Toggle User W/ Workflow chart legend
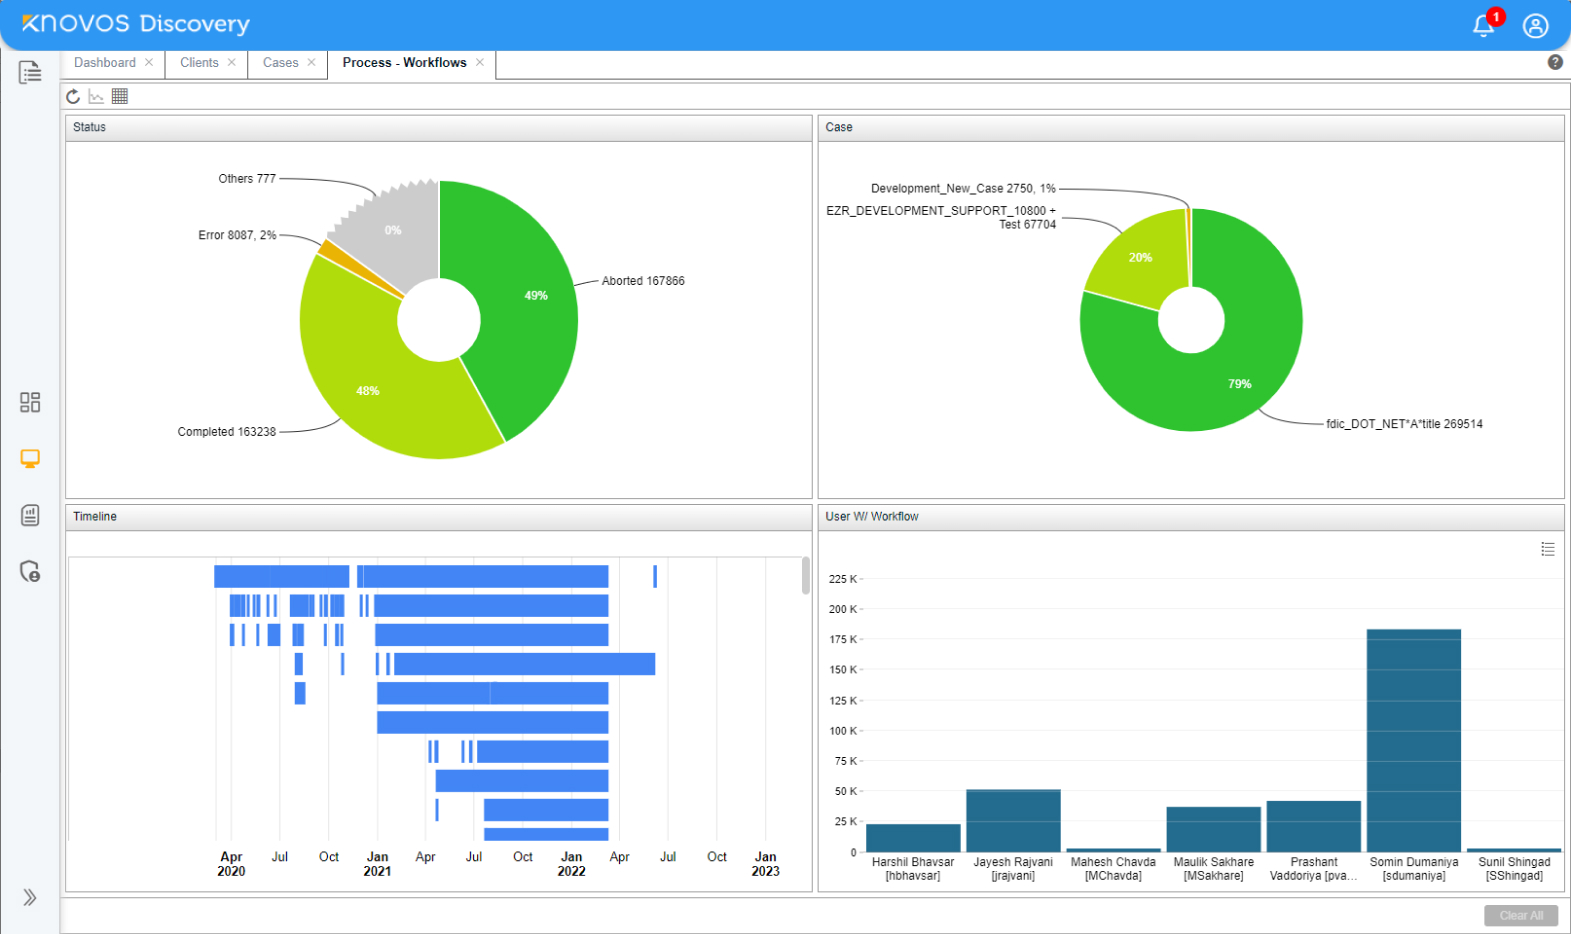This screenshot has width=1571, height=934. click(1547, 549)
